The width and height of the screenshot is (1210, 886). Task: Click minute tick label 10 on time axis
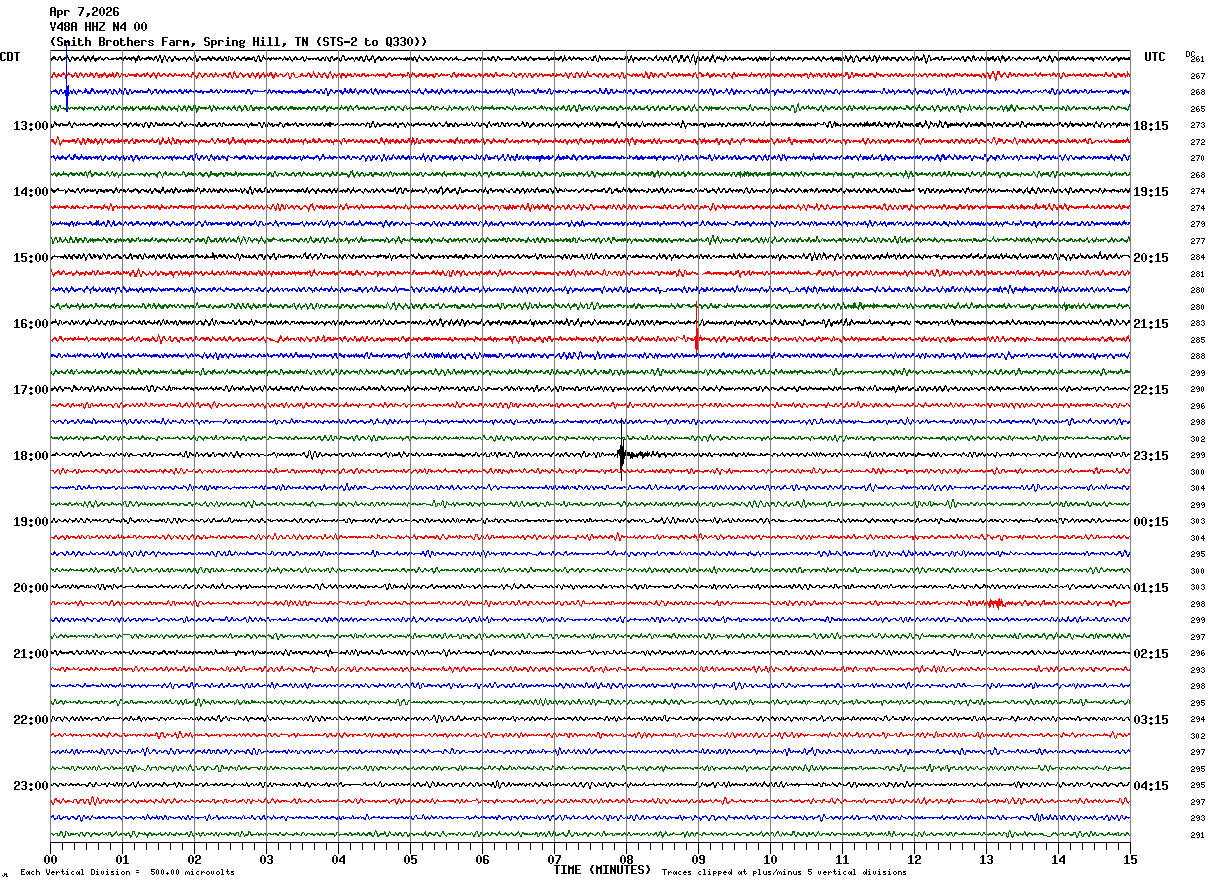770,859
